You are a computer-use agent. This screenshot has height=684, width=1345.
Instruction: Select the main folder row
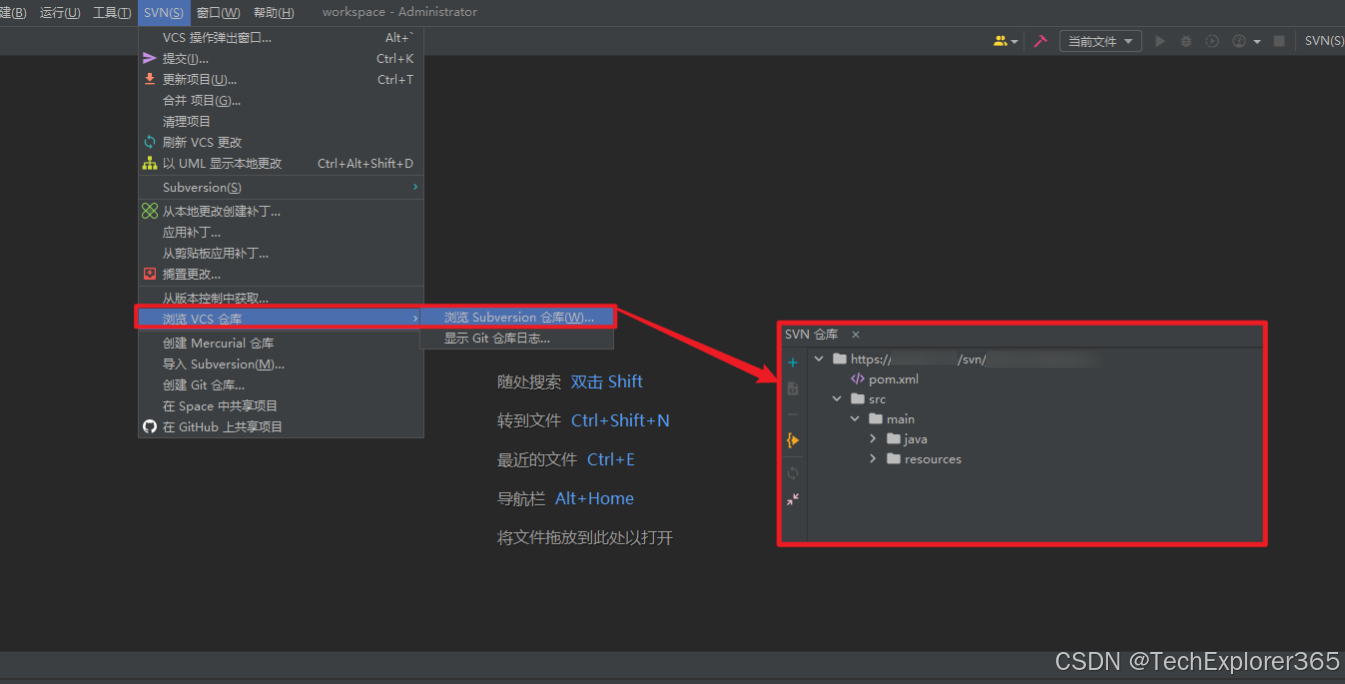coord(891,419)
